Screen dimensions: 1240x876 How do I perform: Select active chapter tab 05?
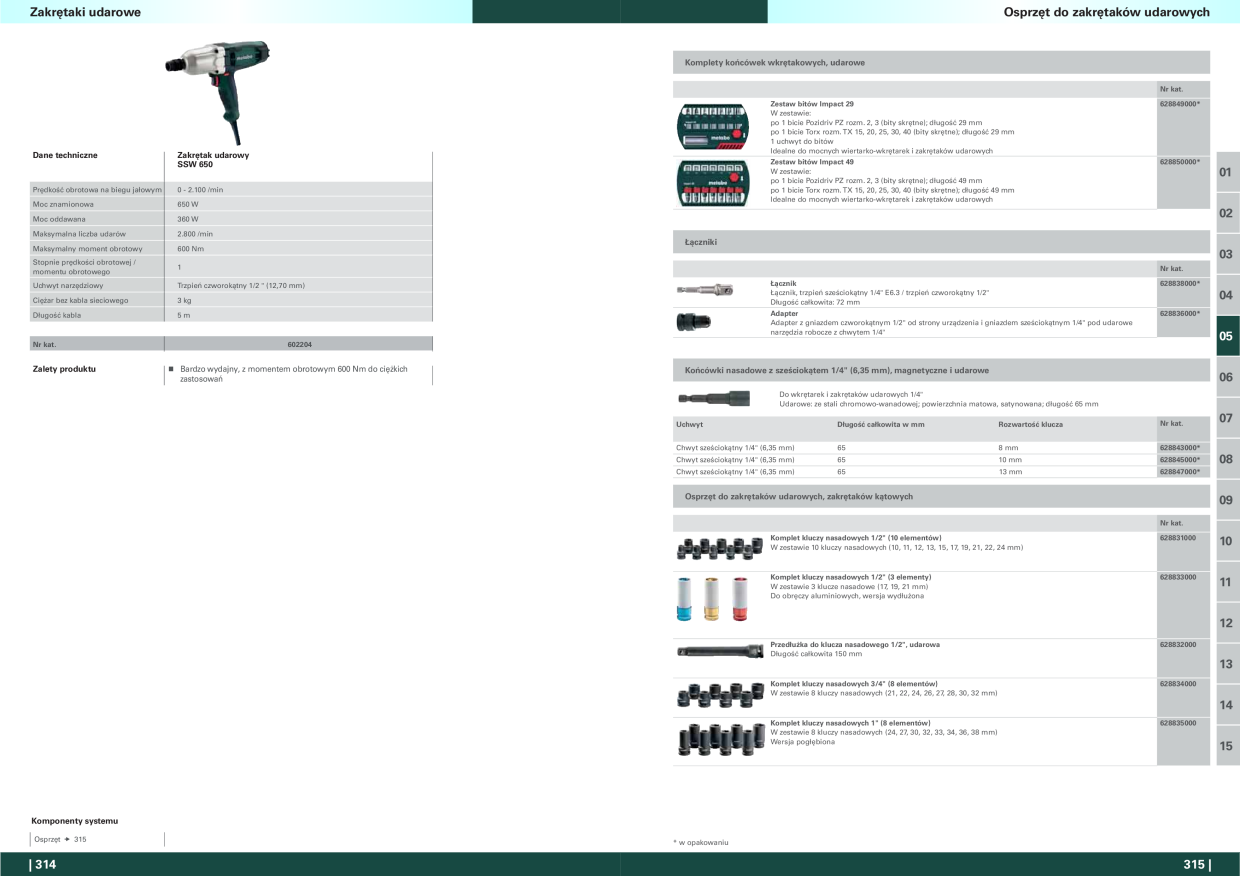click(x=1227, y=336)
